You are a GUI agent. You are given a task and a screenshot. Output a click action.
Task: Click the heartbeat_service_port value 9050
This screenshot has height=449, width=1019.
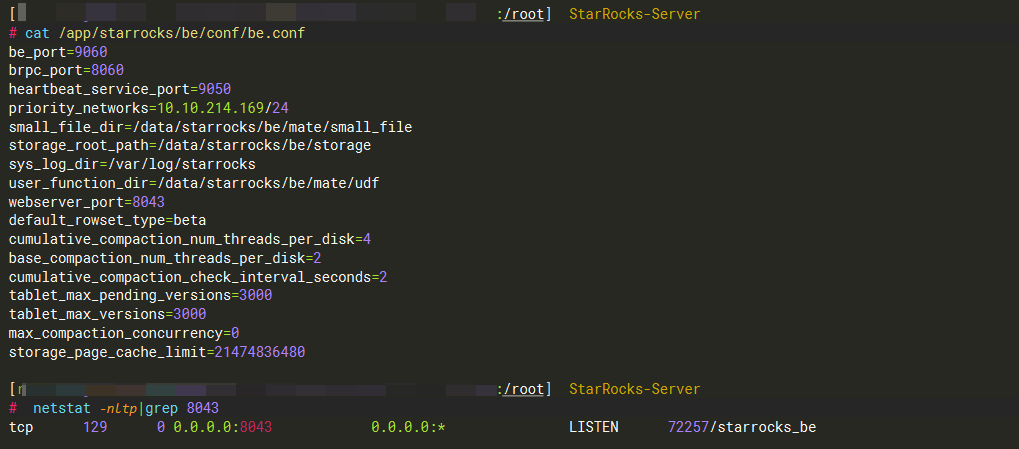215,89
